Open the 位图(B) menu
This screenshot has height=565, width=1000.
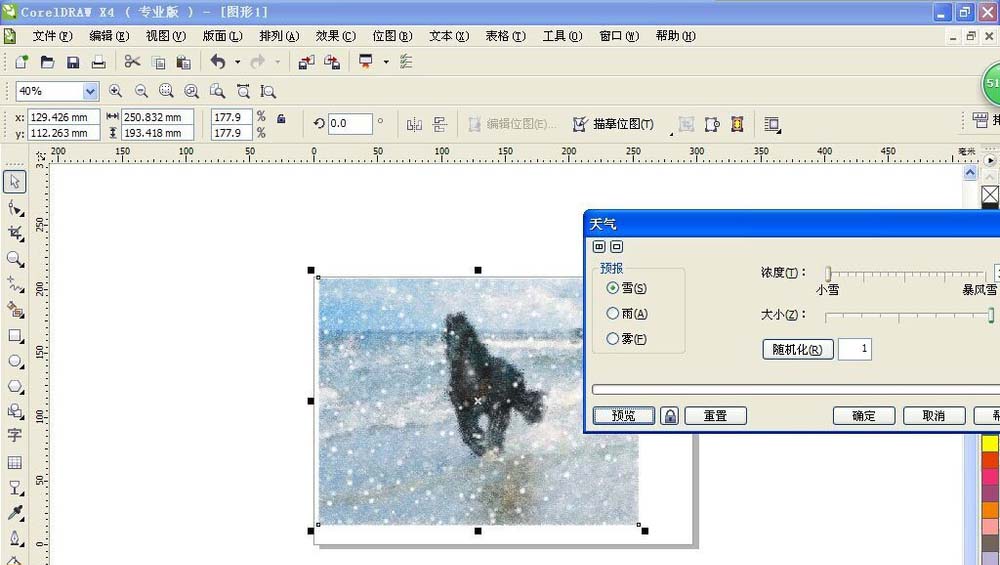pyautogui.click(x=391, y=36)
